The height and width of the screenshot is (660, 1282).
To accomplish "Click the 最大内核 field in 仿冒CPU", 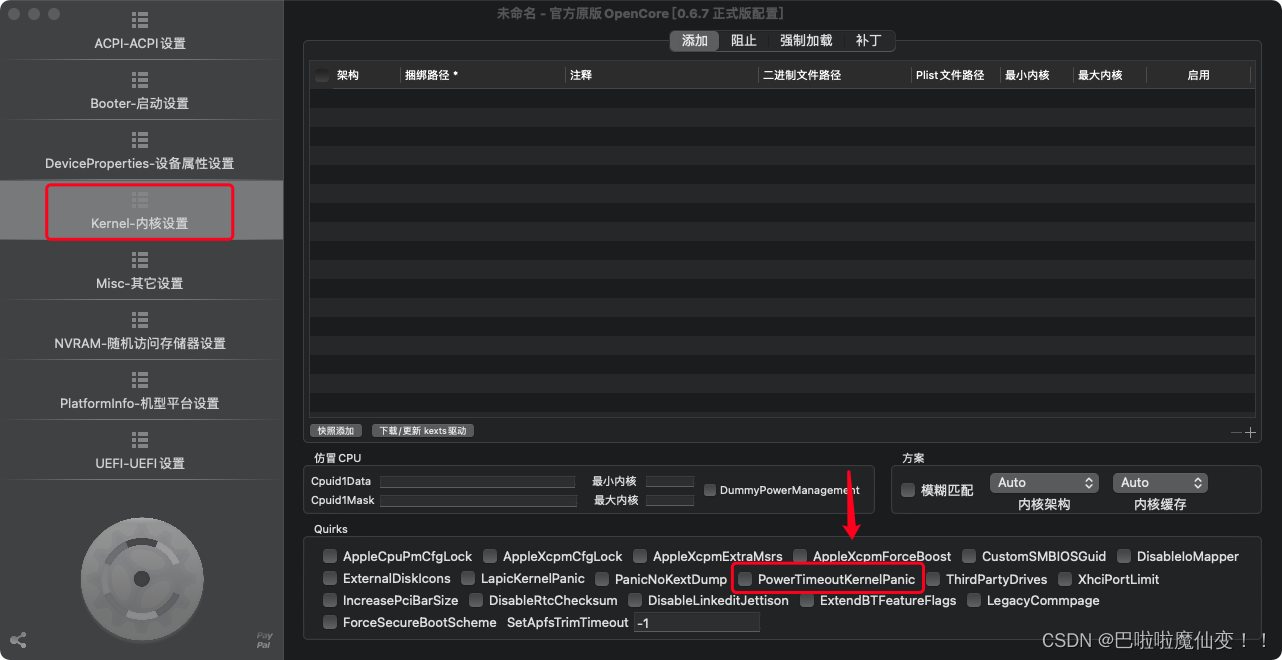I will (x=670, y=500).
